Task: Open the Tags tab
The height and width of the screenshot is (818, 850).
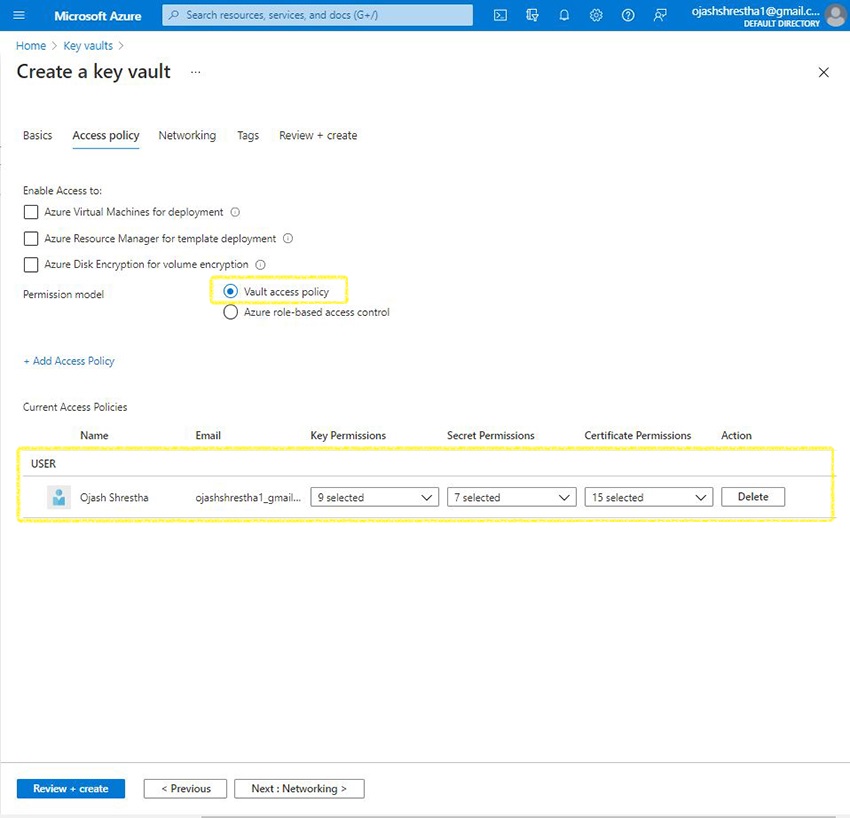Action: (x=248, y=136)
